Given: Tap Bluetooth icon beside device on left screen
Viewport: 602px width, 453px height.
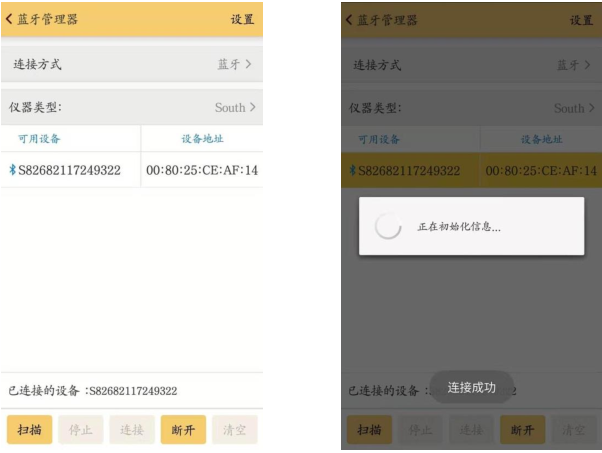Looking at the screenshot, I should (13, 170).
